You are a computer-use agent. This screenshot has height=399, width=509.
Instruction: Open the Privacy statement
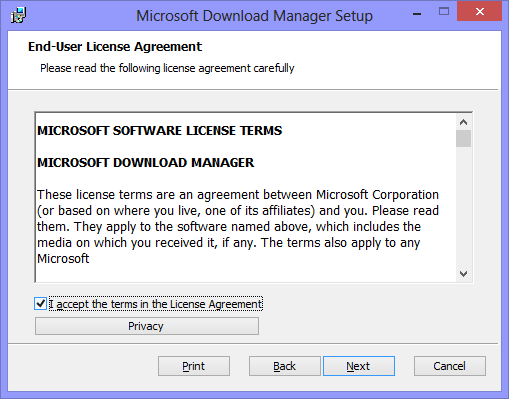click(x=147, y=326)
